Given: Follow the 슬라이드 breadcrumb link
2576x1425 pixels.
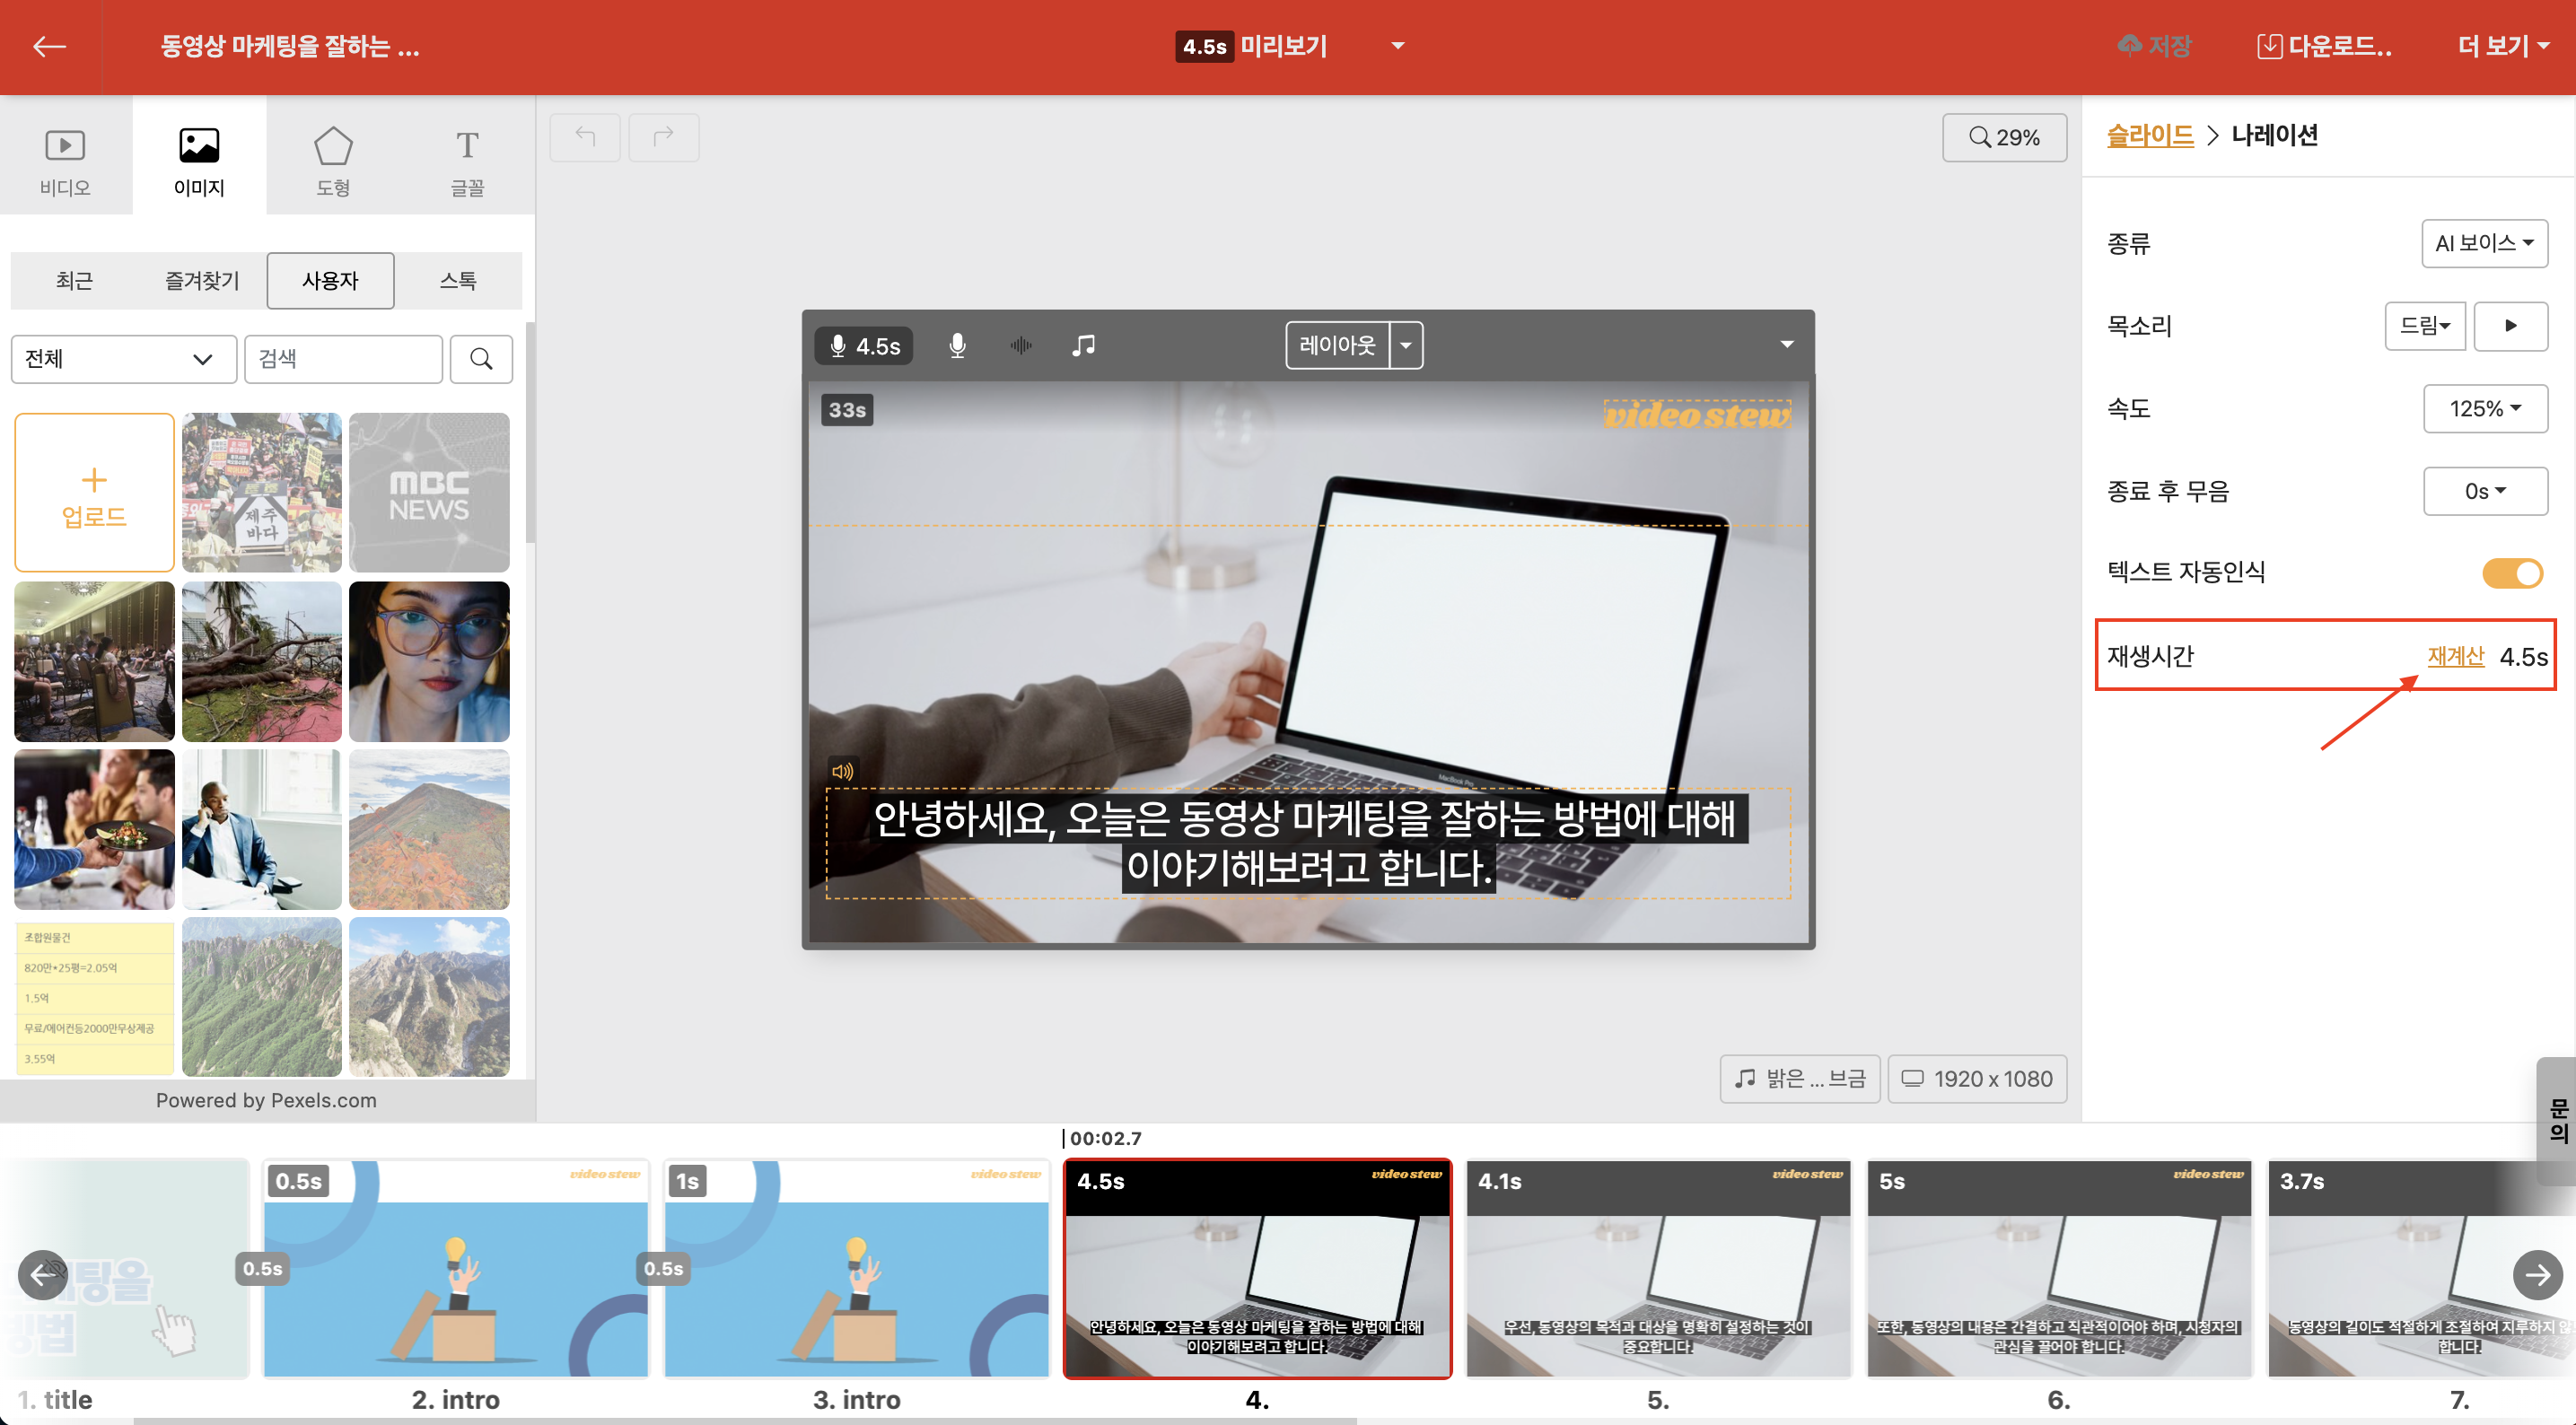Looking at the screenshot, I should [2150, 135].
